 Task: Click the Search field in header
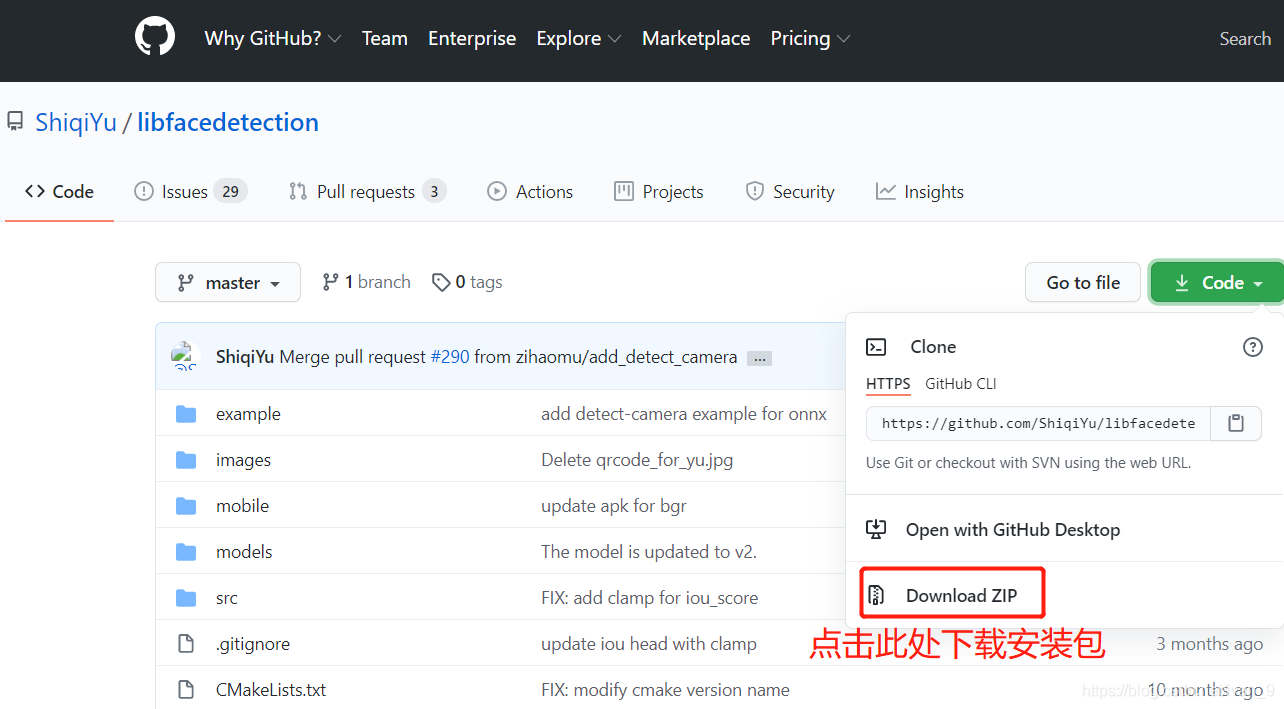(1245, 39)
